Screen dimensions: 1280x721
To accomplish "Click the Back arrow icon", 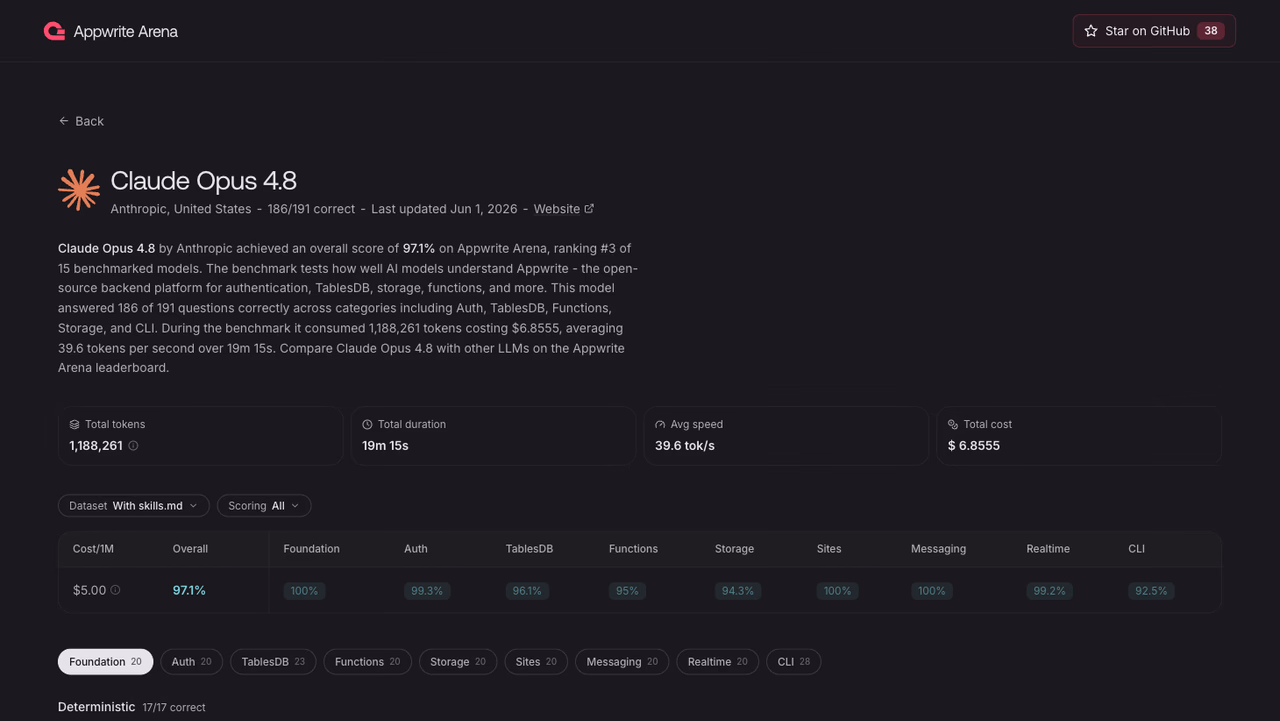I will pos(64,121).
